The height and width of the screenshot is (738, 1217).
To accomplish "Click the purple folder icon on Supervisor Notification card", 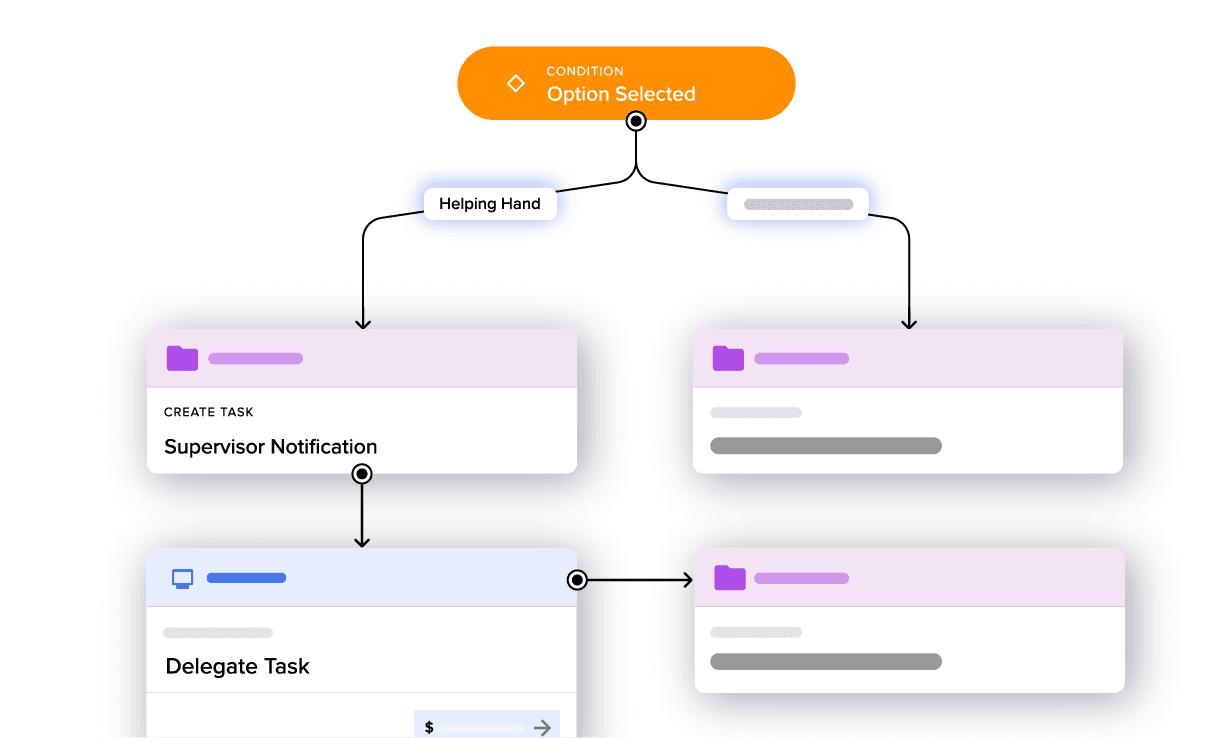I will pos(181,357).
